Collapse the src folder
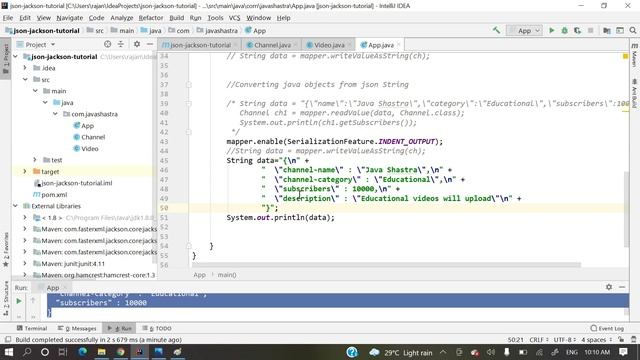The width and height of the screenshot is (640, 360). coord(25,79)
